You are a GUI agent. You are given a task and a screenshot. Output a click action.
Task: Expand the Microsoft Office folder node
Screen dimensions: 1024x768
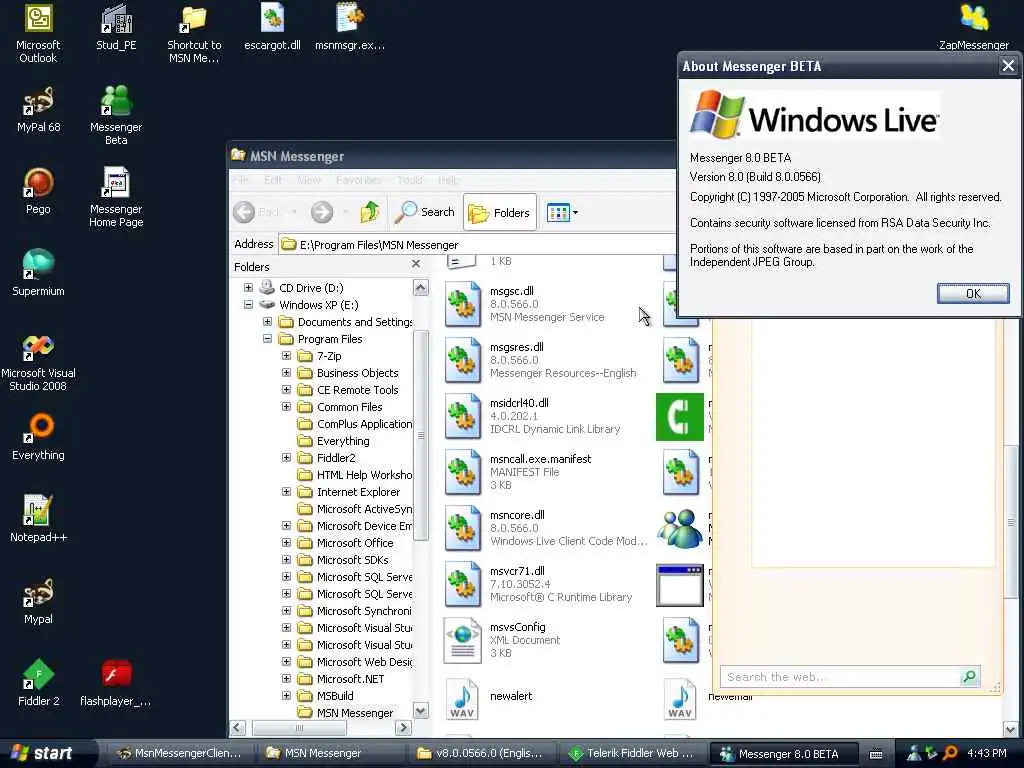click(x=286, y=542)
